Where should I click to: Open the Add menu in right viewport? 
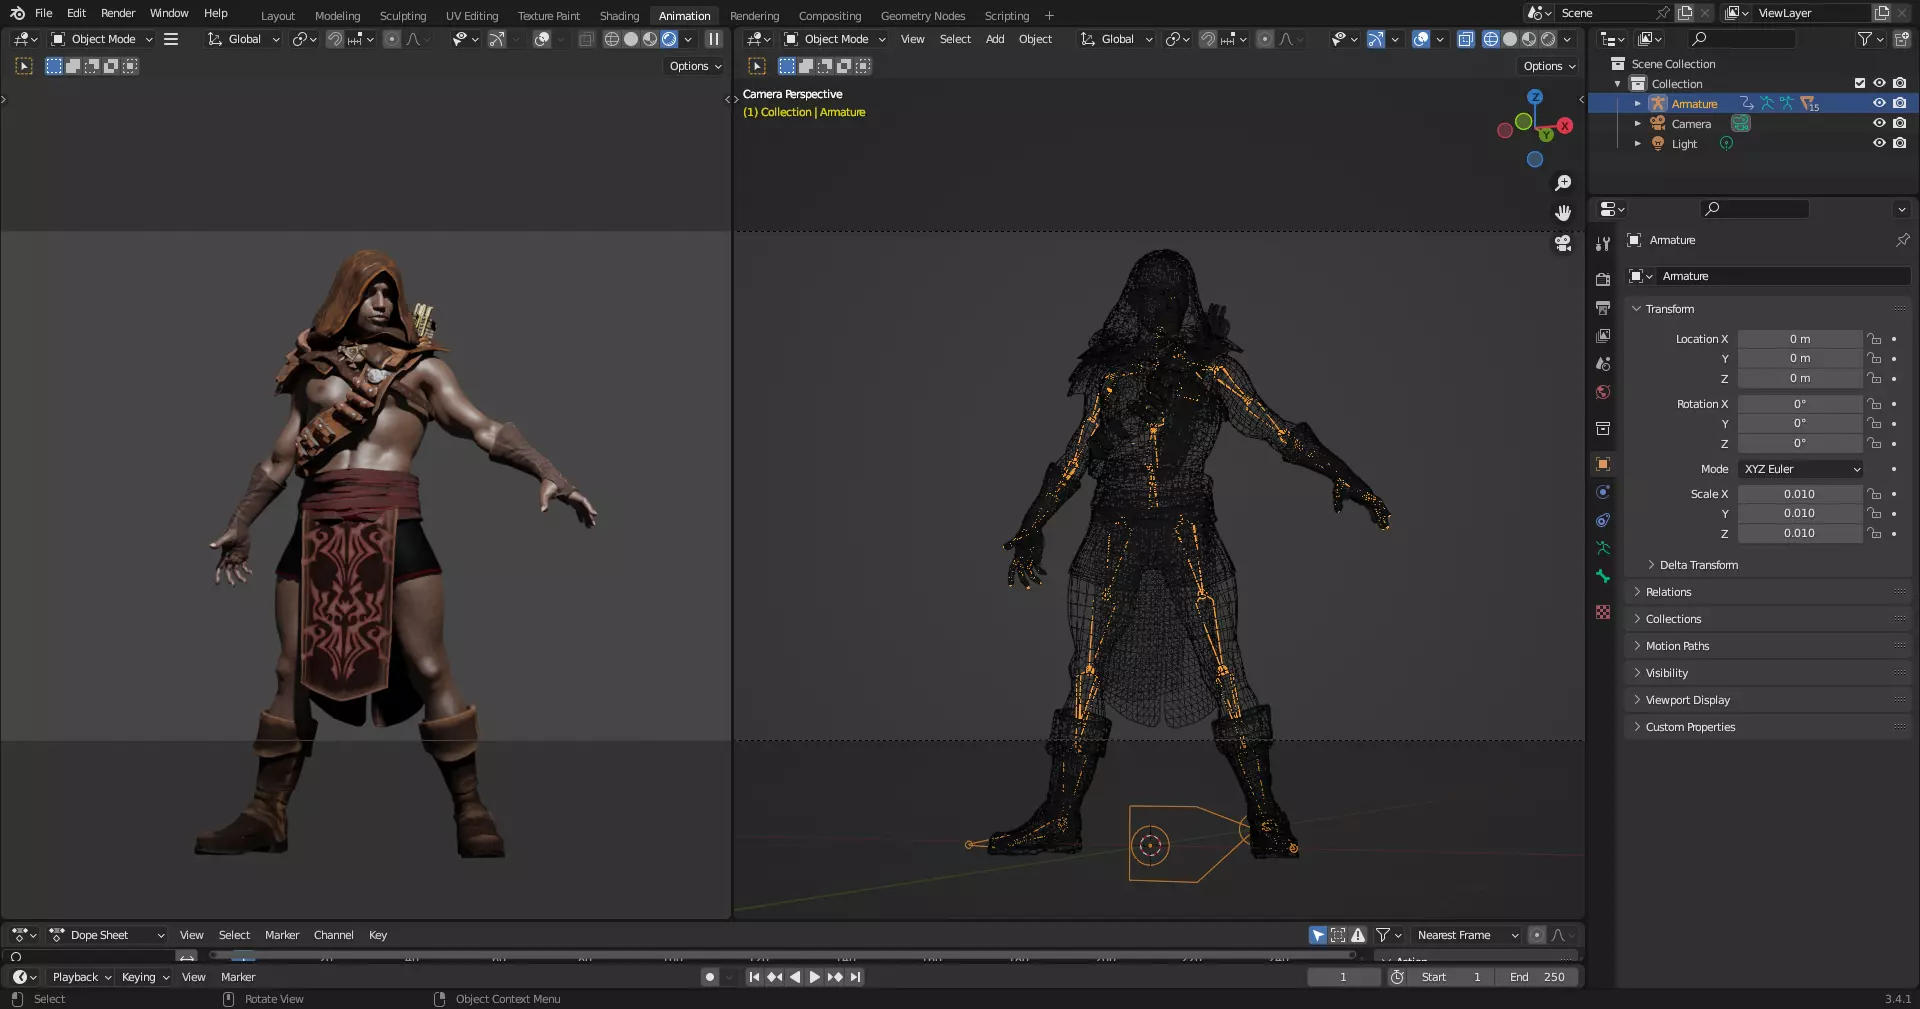[x=995, y=39]
